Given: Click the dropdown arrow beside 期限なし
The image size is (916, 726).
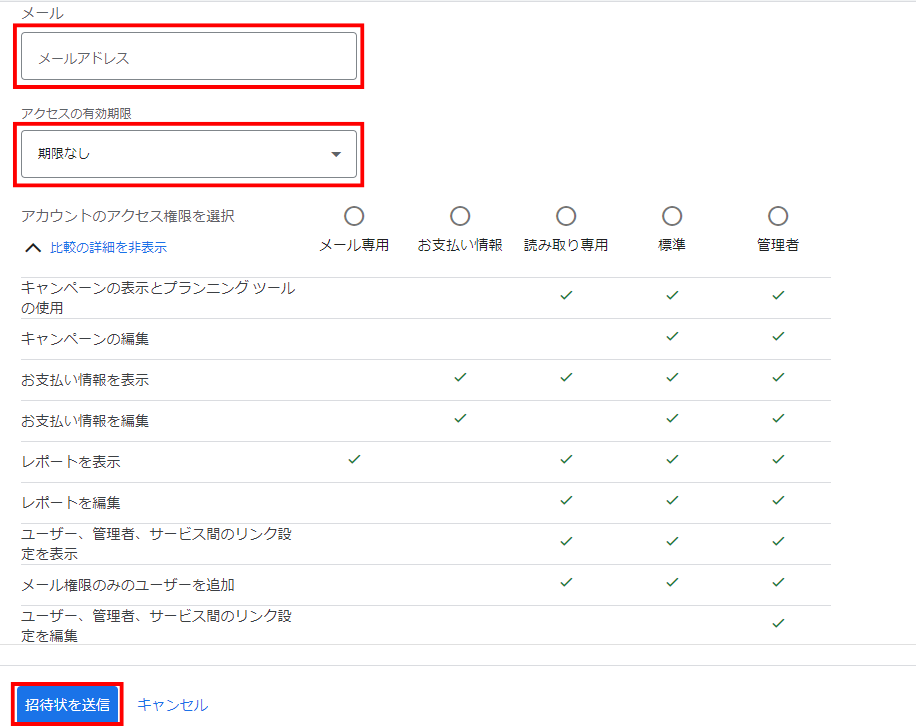Looking at the screenshot, I should coord(336,154).
